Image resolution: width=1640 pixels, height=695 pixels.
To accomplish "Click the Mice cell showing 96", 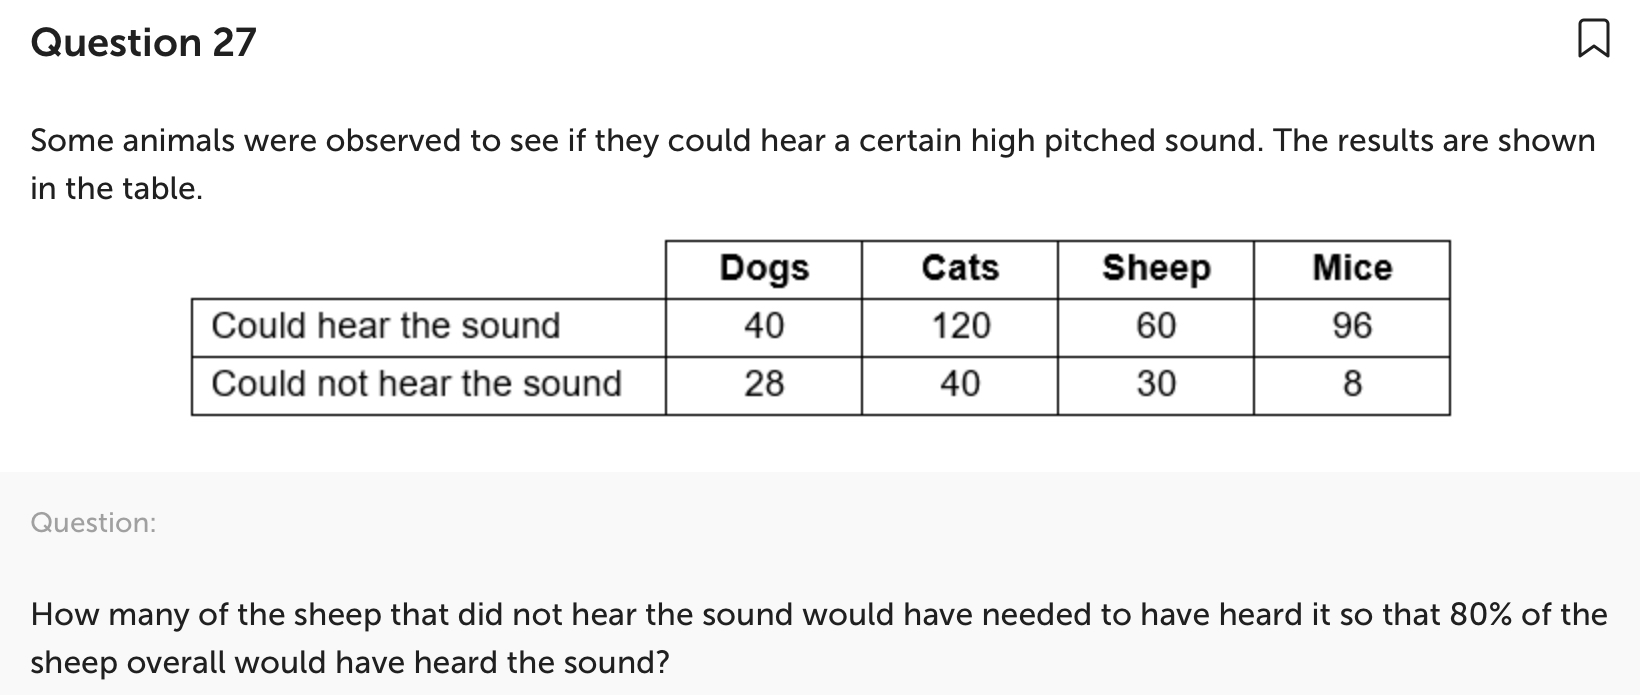I will (x=1352, y=326).
